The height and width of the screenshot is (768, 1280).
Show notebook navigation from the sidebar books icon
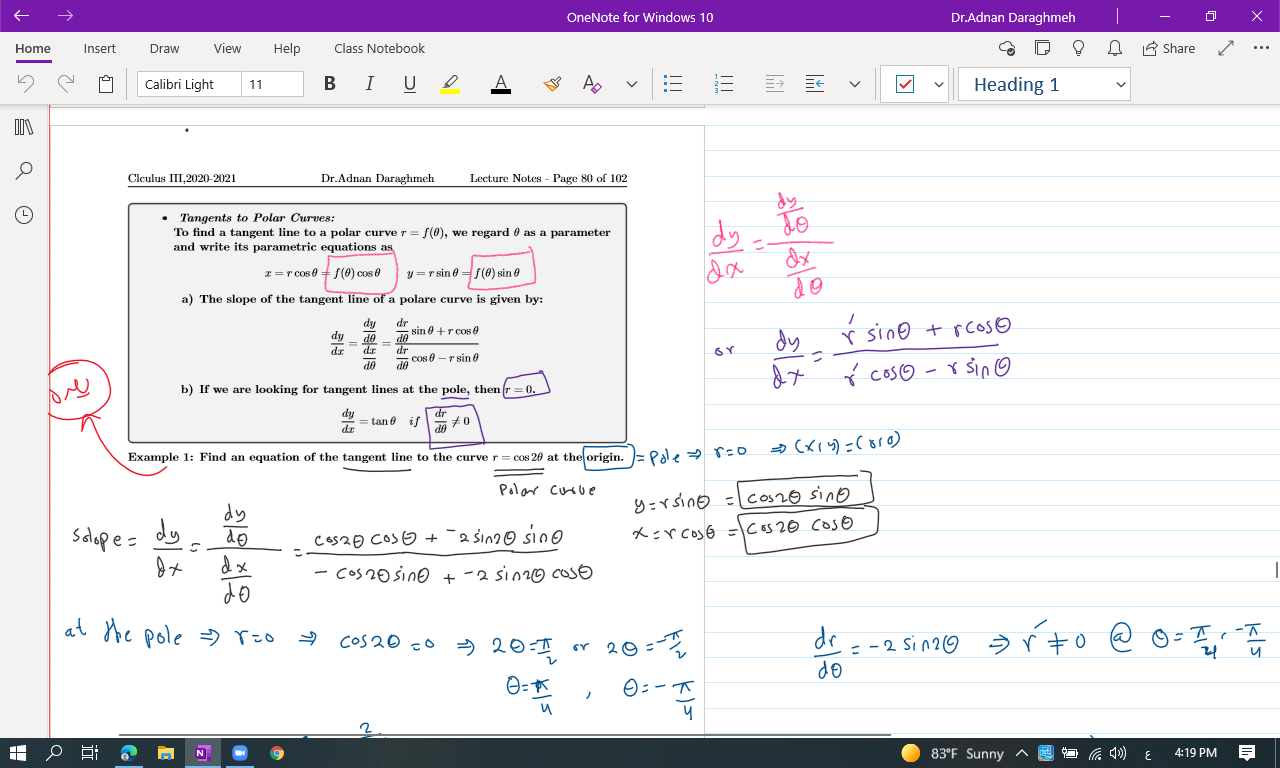coord(24,127)
